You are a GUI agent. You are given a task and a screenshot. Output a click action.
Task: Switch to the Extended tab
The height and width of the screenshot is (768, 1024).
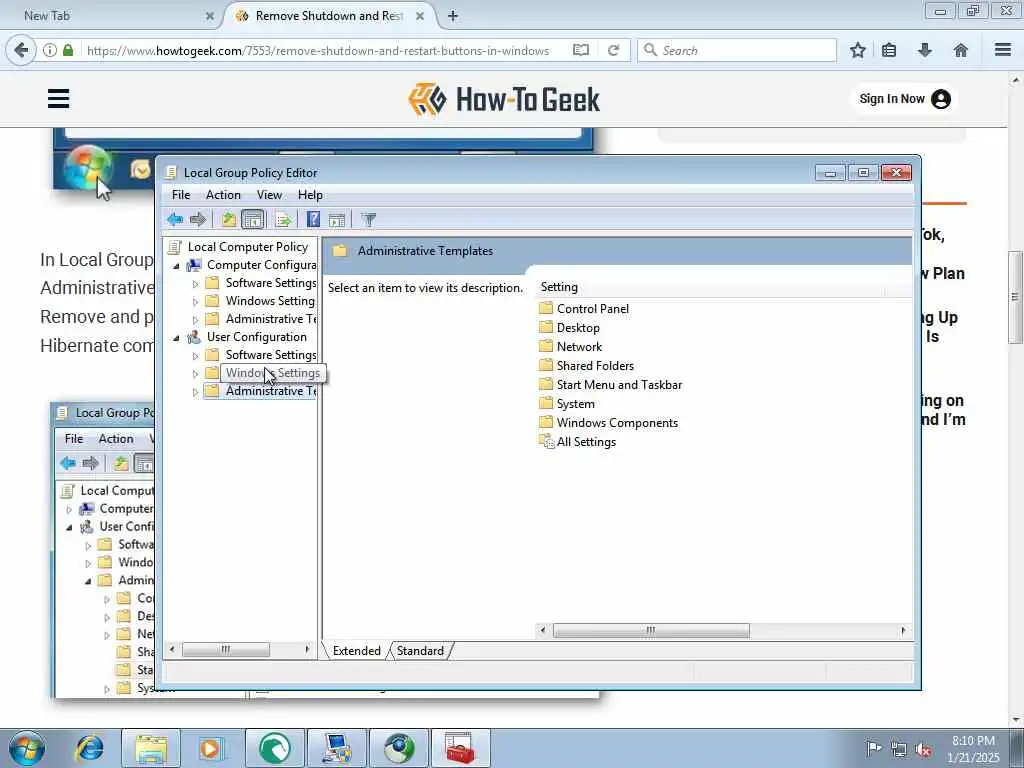pos(357,650)
